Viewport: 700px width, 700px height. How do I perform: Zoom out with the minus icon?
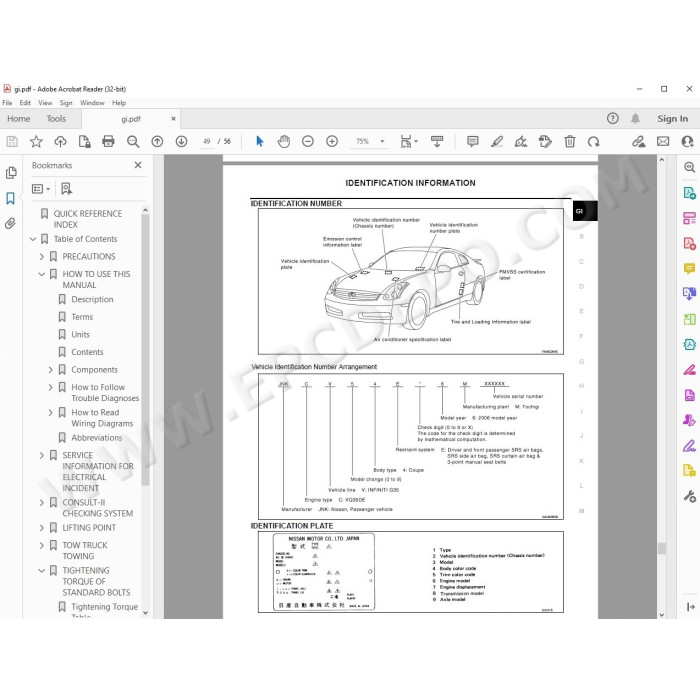(308, 142)
